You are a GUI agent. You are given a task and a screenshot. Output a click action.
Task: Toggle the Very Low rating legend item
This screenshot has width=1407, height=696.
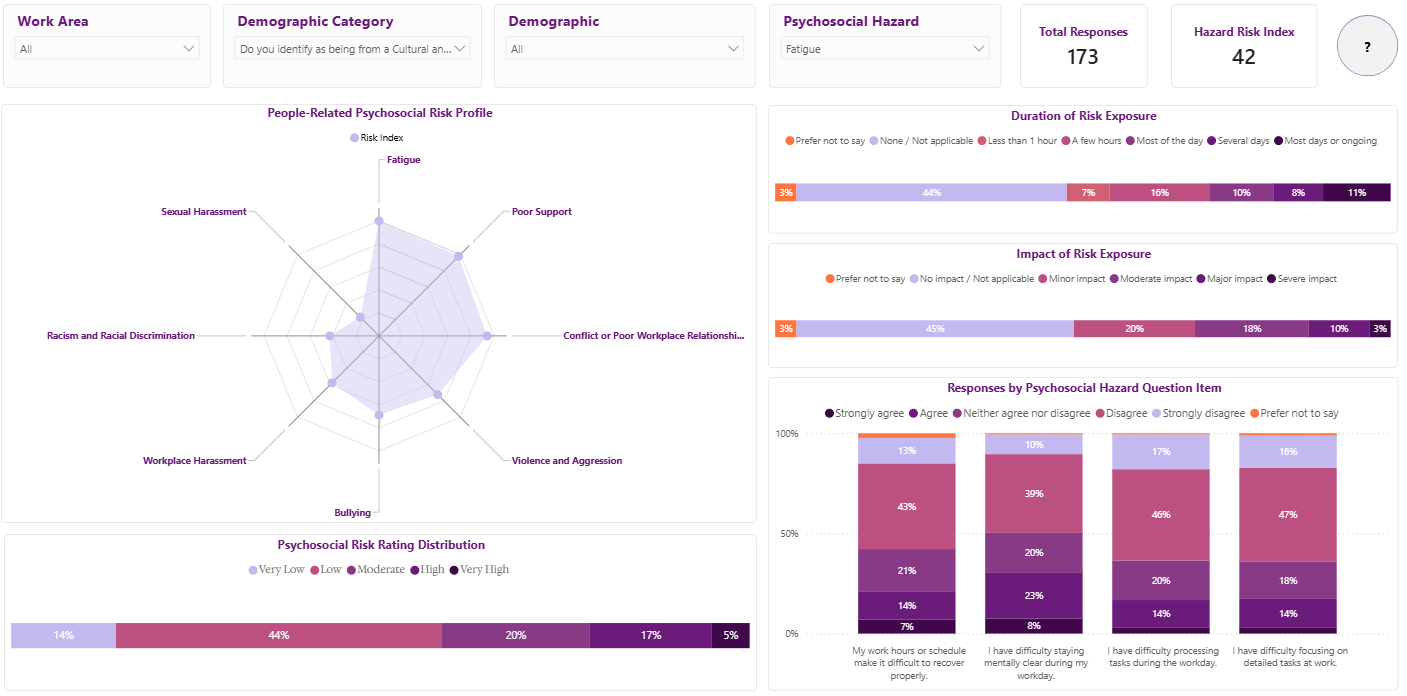279,570
